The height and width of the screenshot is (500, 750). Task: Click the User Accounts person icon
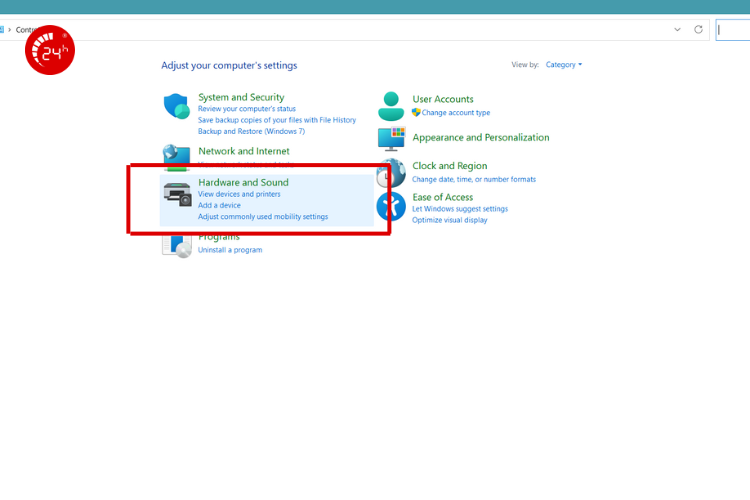pyautogui.click(x=391, y=105)
